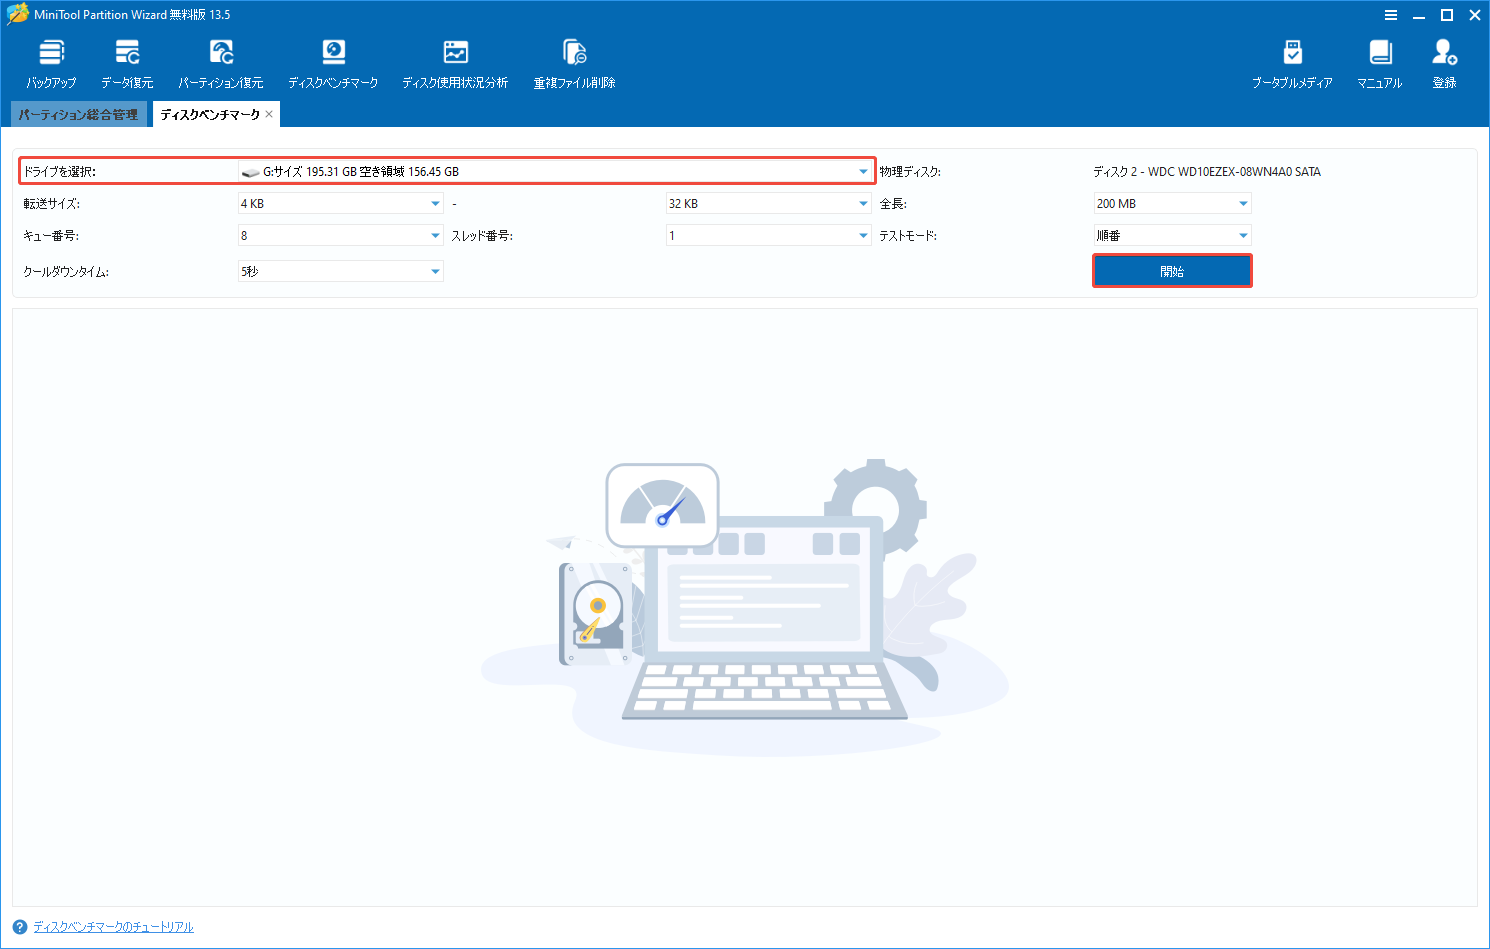1490x949 pixels.
Task: Switch to the パーティション総合管理 tab
Action: (78, 114)
